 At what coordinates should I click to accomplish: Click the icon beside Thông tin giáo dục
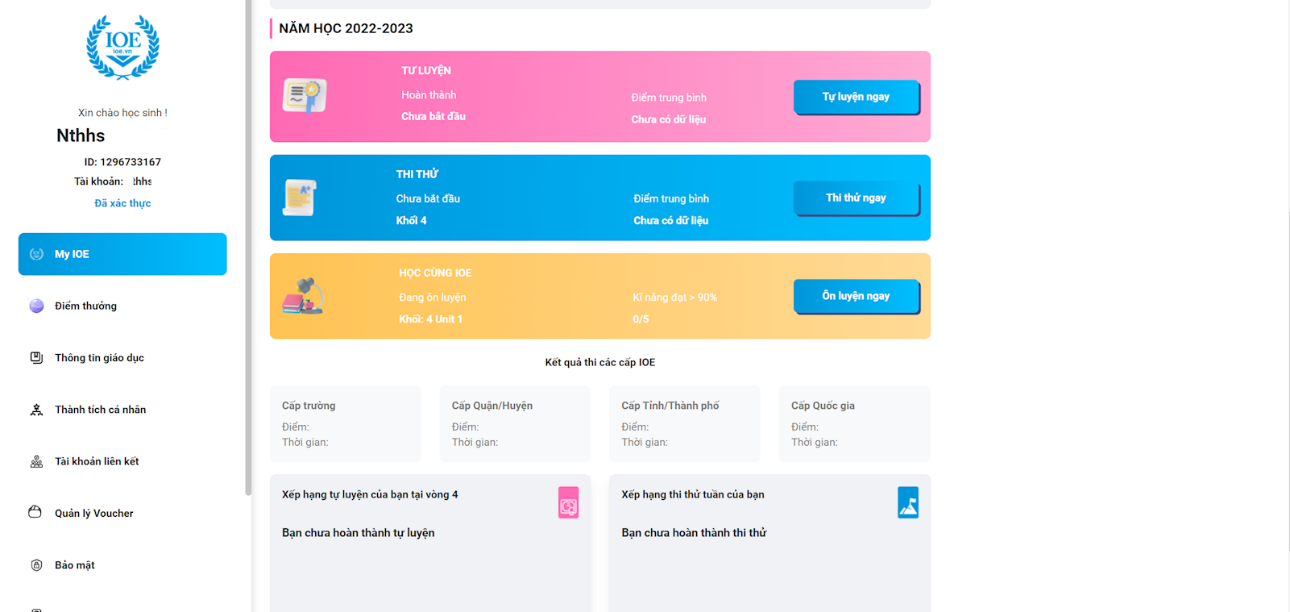click(37, 358)
